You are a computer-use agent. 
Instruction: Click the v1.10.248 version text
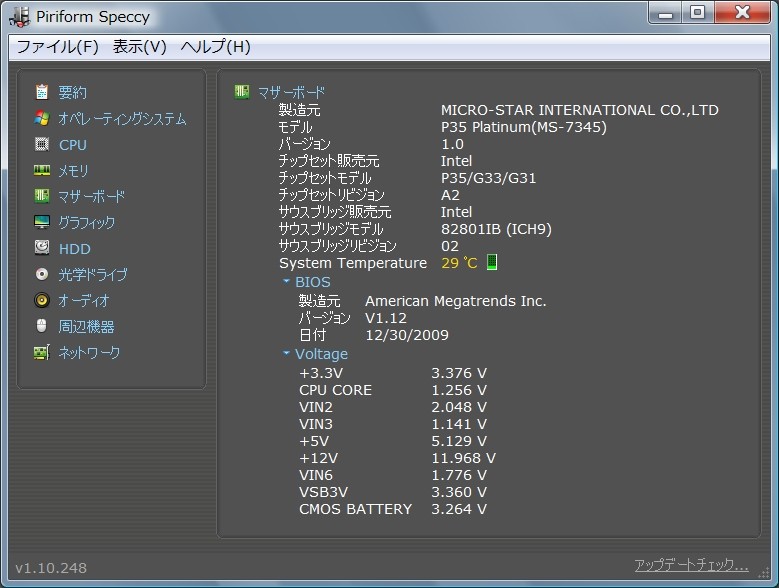pyautogui.click(x=51, y=568)
